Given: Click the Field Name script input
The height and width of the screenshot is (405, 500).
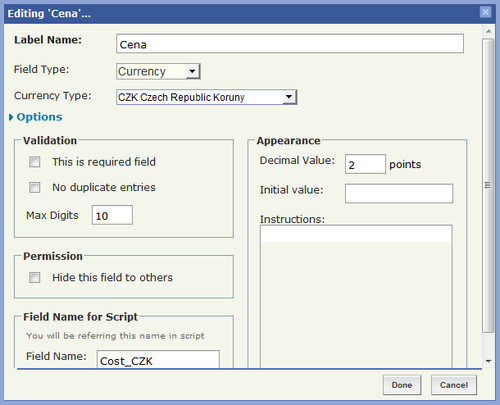Looking at the screenshot, I should tap(158, 359).
